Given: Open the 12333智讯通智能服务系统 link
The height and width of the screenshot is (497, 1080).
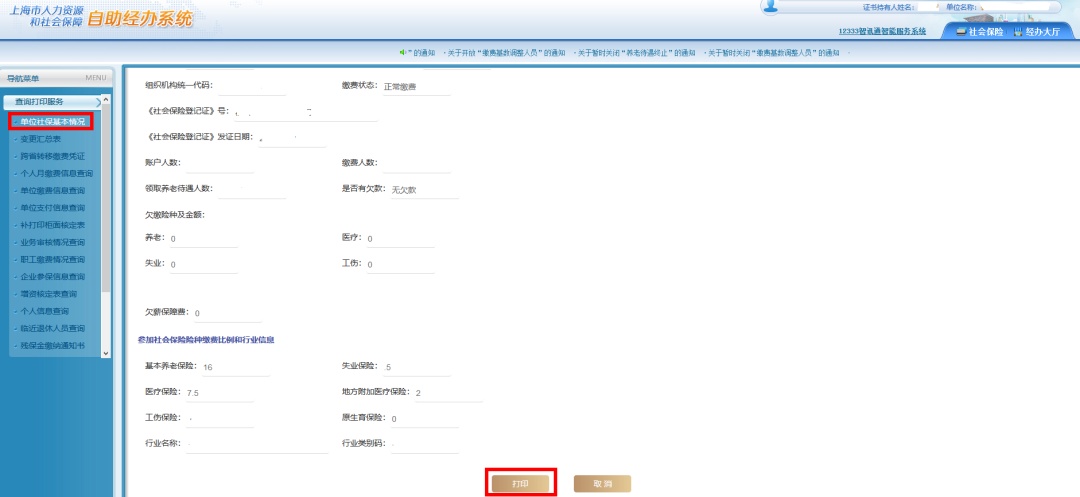Looking at the screenshot, I should [x=882, y=32].
